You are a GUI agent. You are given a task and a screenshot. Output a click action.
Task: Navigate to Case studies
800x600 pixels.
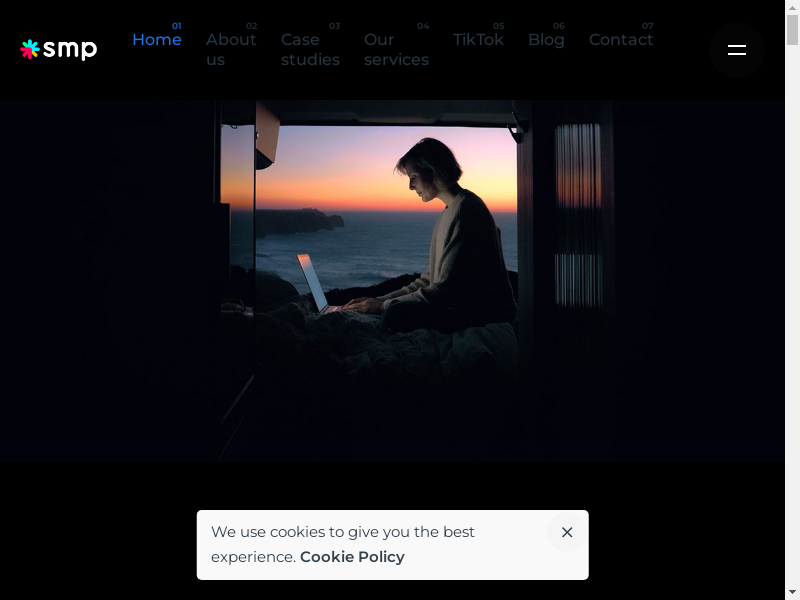310,49
